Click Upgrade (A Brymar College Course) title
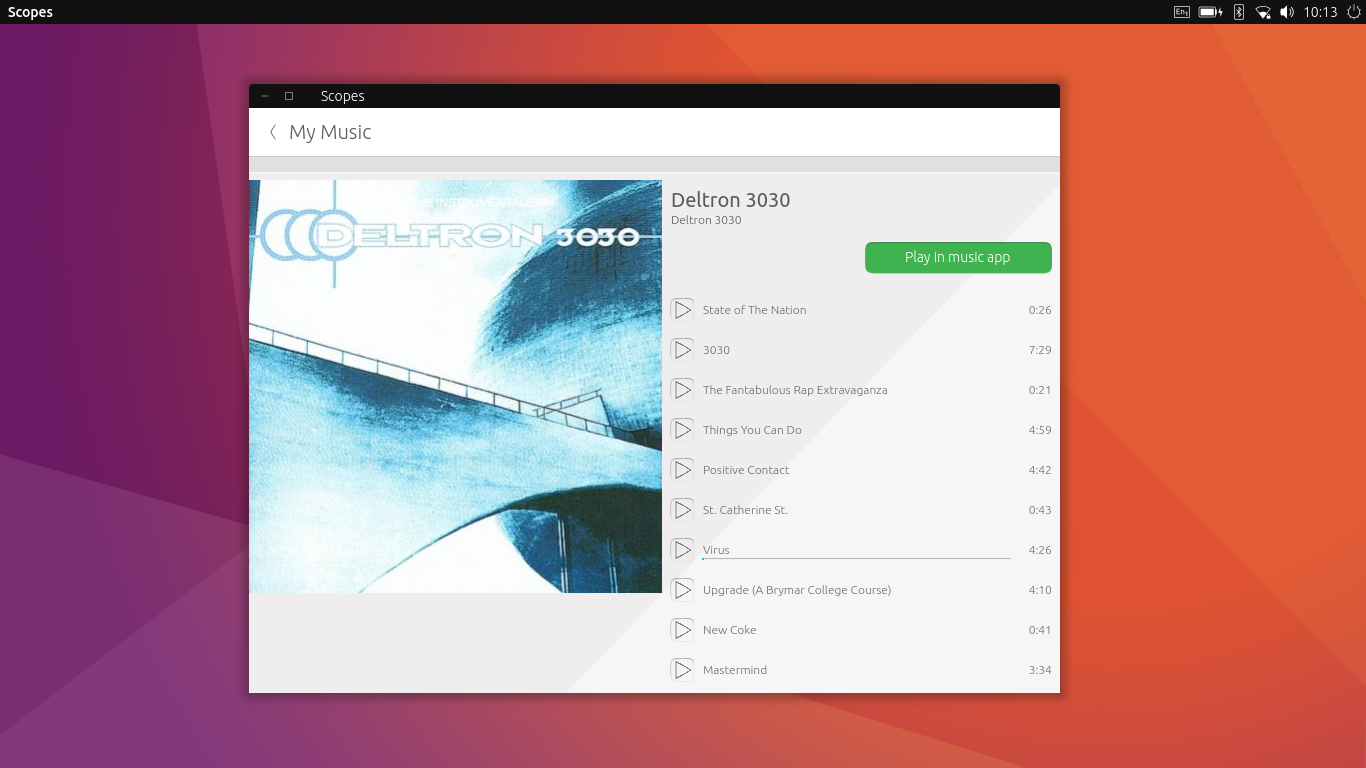The image size is (1366, 768). tap(797, 590)
